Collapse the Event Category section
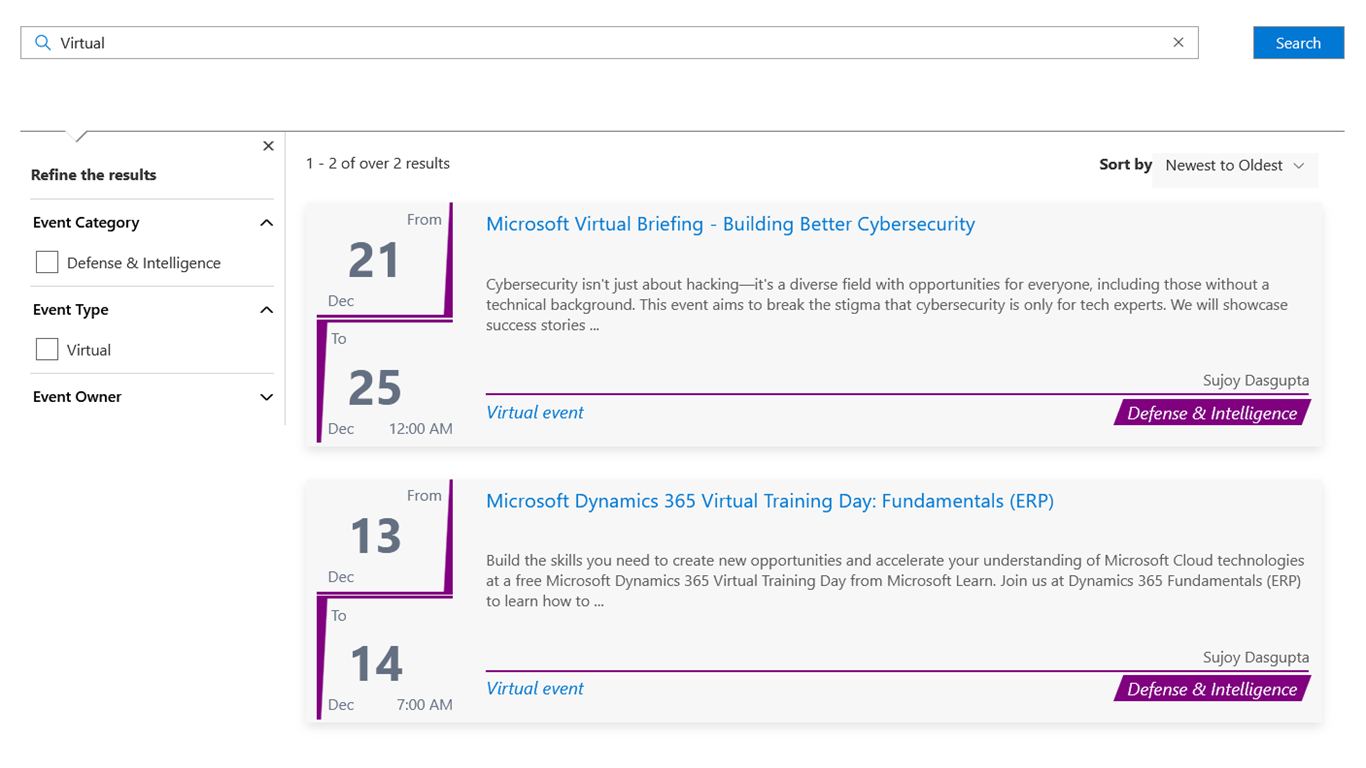Screen dimensions: 1366x768 266,223
